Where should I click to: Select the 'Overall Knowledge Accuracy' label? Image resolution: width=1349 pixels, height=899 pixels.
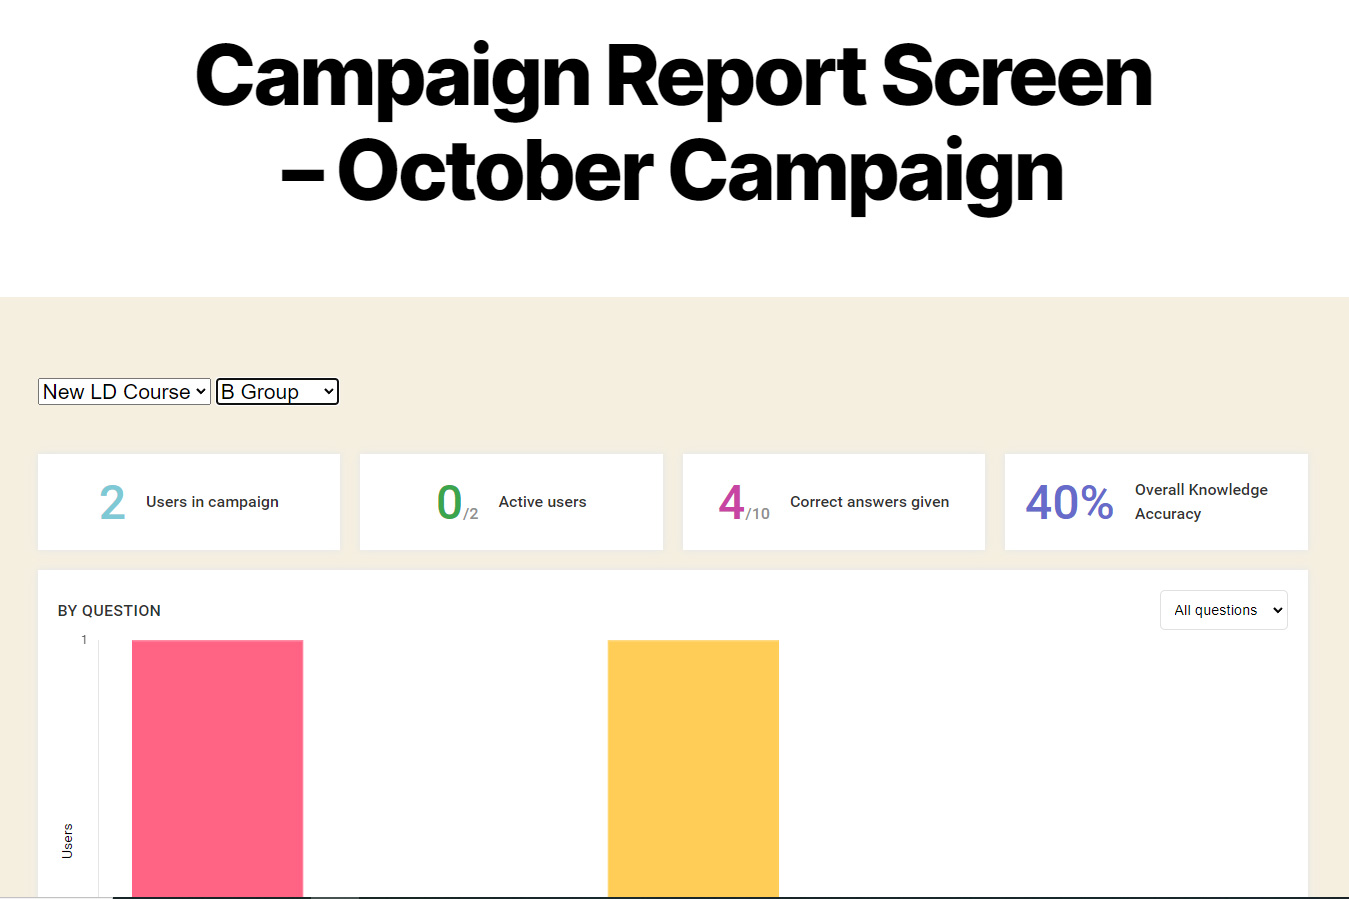point(1200,502)
